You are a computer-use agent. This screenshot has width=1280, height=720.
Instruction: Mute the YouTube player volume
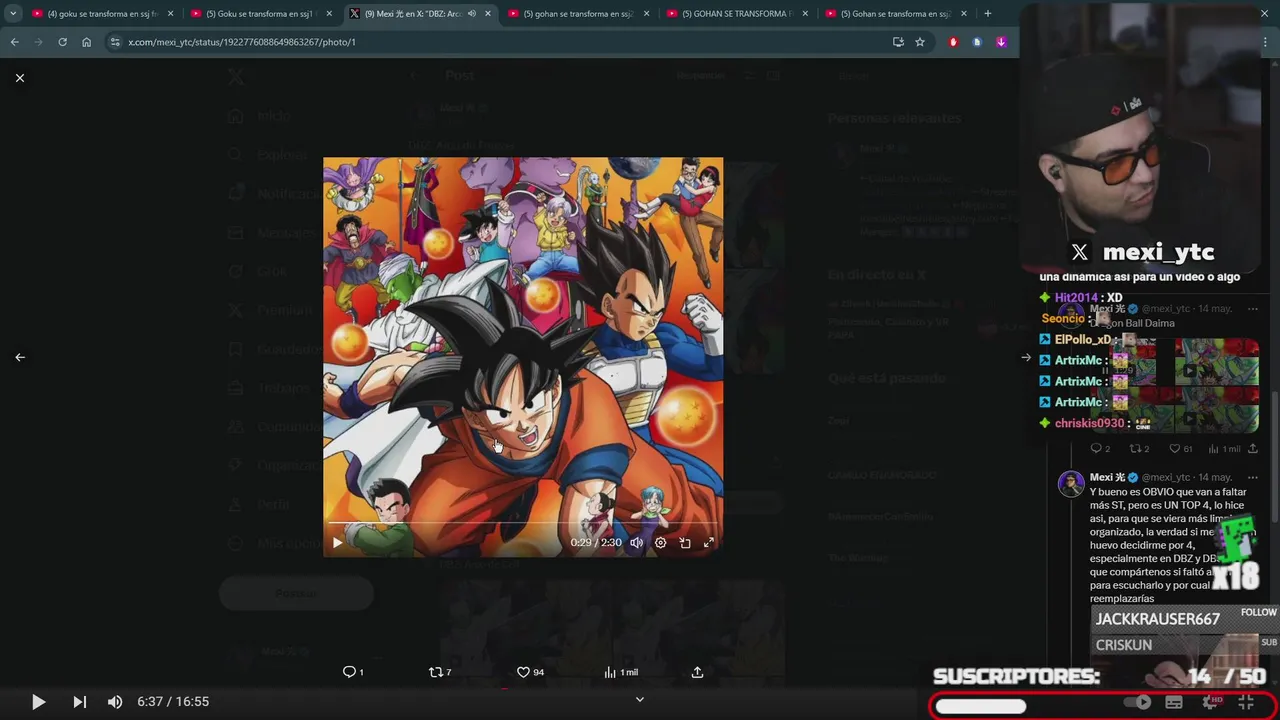(115, 702)
